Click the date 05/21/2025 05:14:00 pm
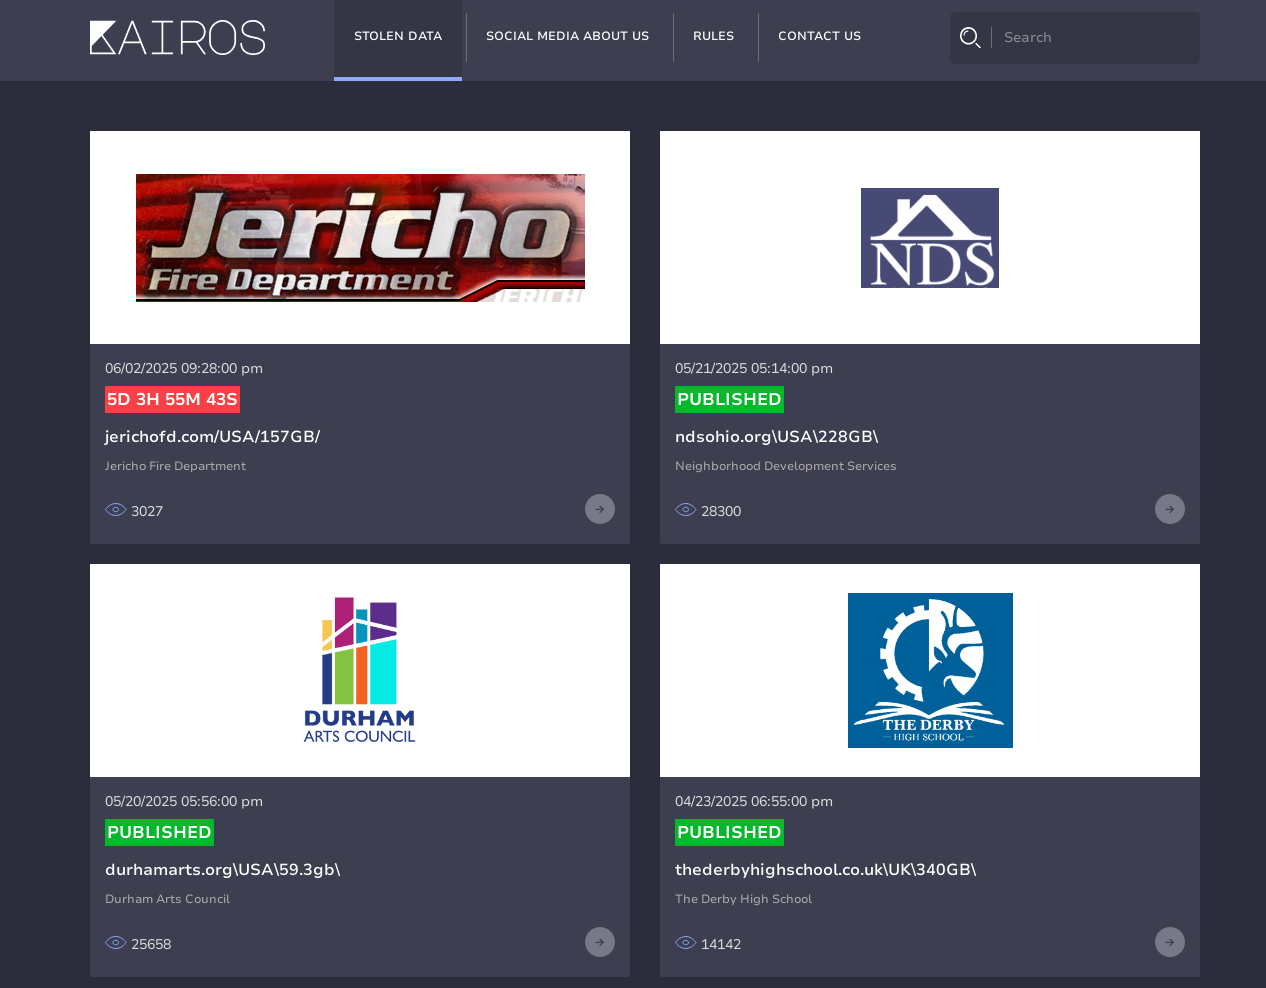Image resolution: width=1266 pixels, height=988 pixels. click(754, 369)
